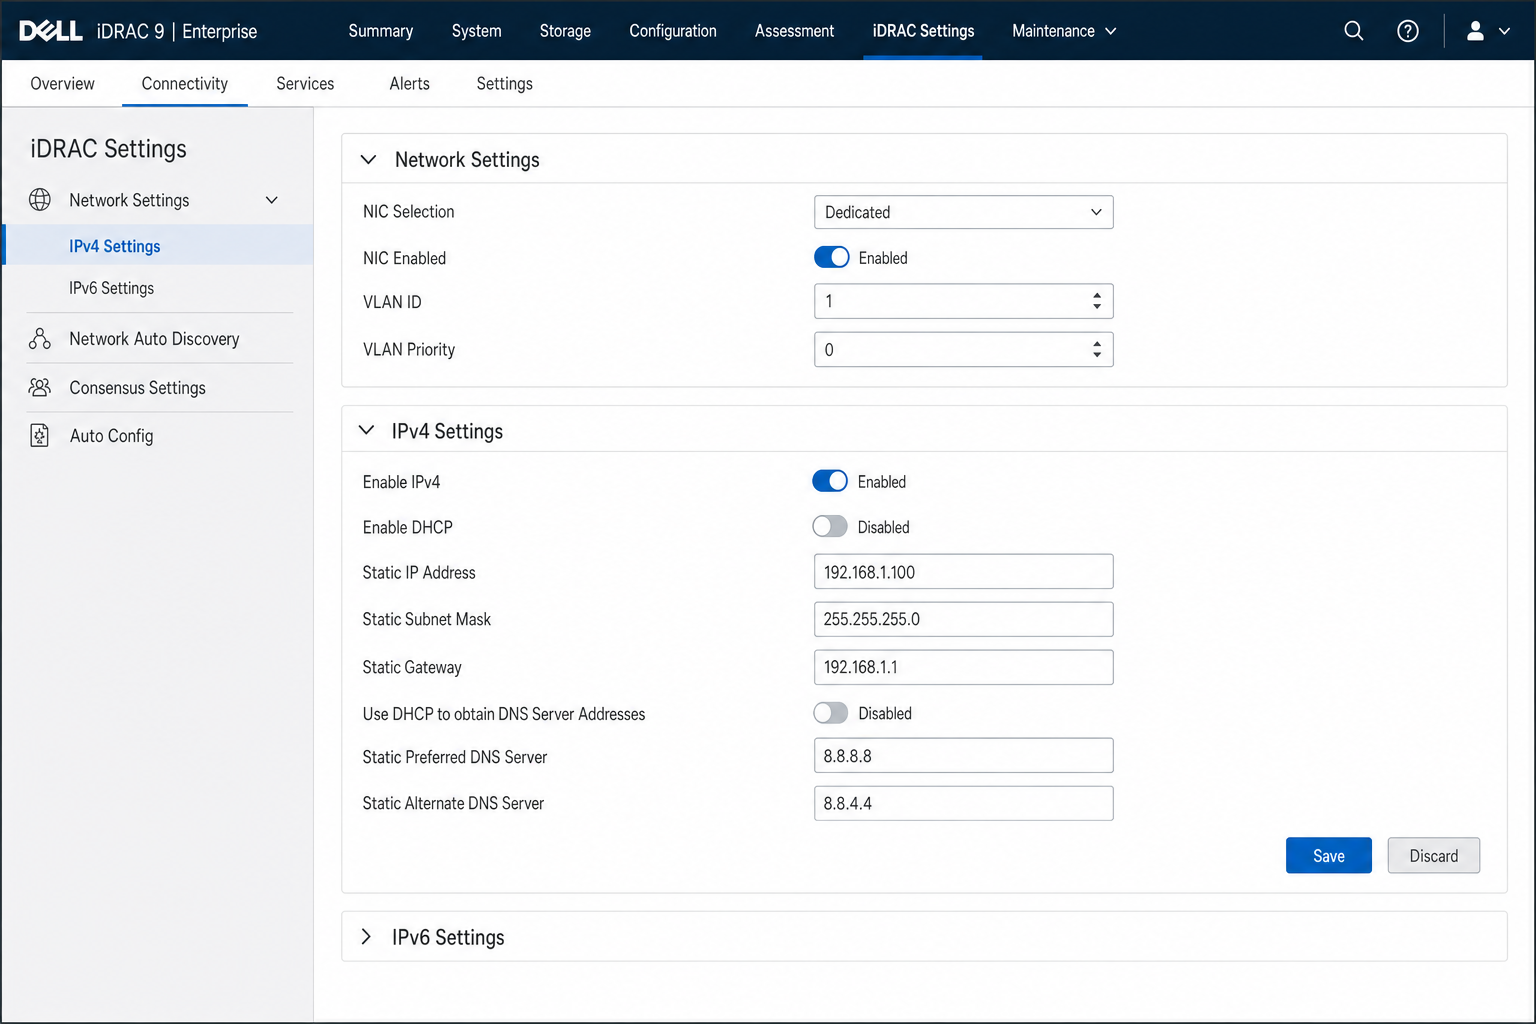The width and height of the screenshot is (1536, 1024).
Task: Open the Storage top menu
Action: point(565,31)
